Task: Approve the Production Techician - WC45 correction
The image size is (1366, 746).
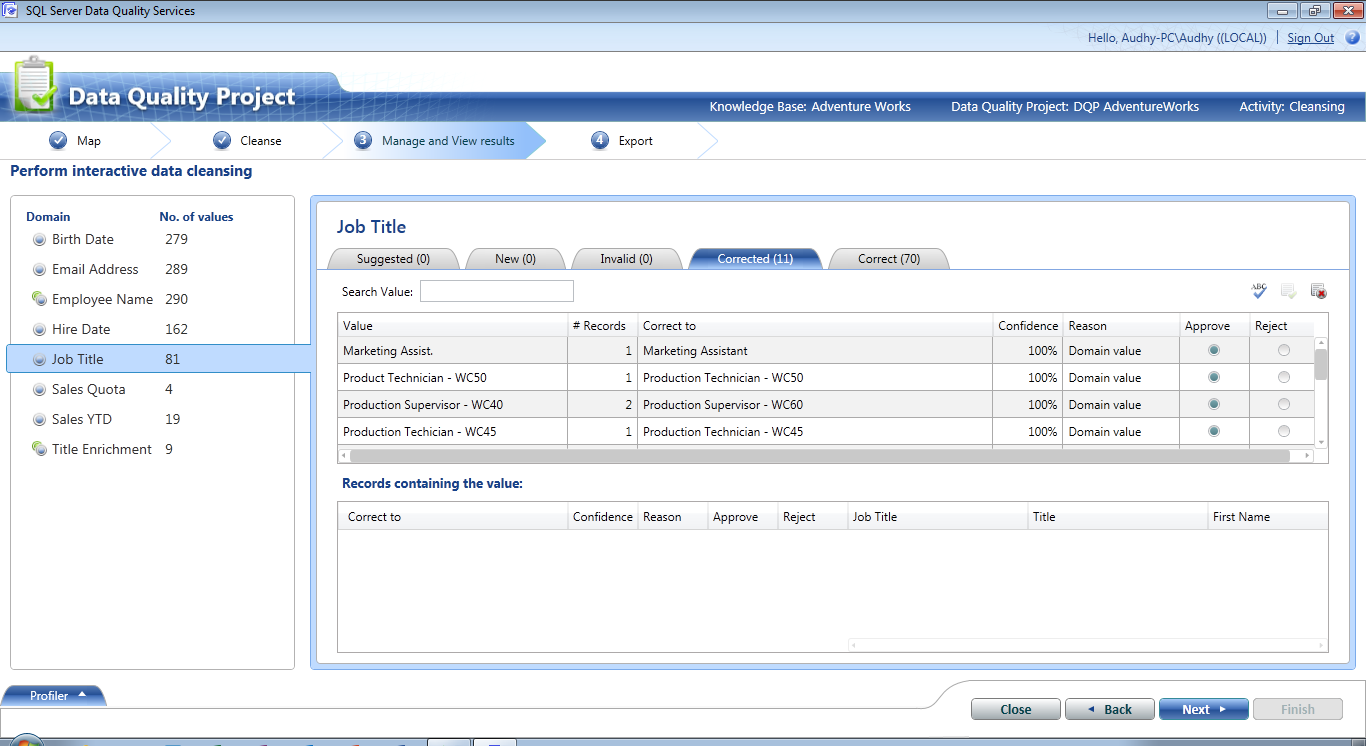Action: (1213, 431)
